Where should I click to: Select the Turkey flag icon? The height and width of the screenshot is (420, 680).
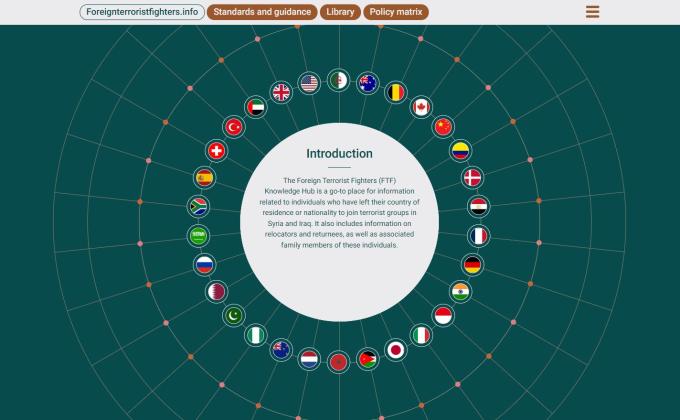(x=234, y=127)
